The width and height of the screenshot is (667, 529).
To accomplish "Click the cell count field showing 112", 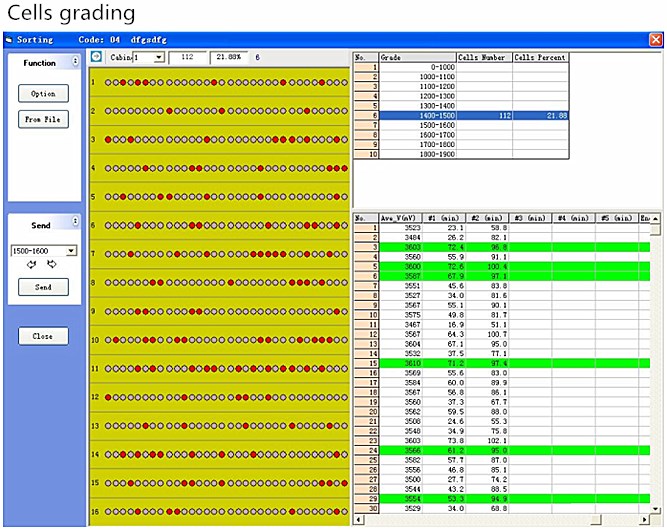I will pyautogui.click(x=187, y=58).
